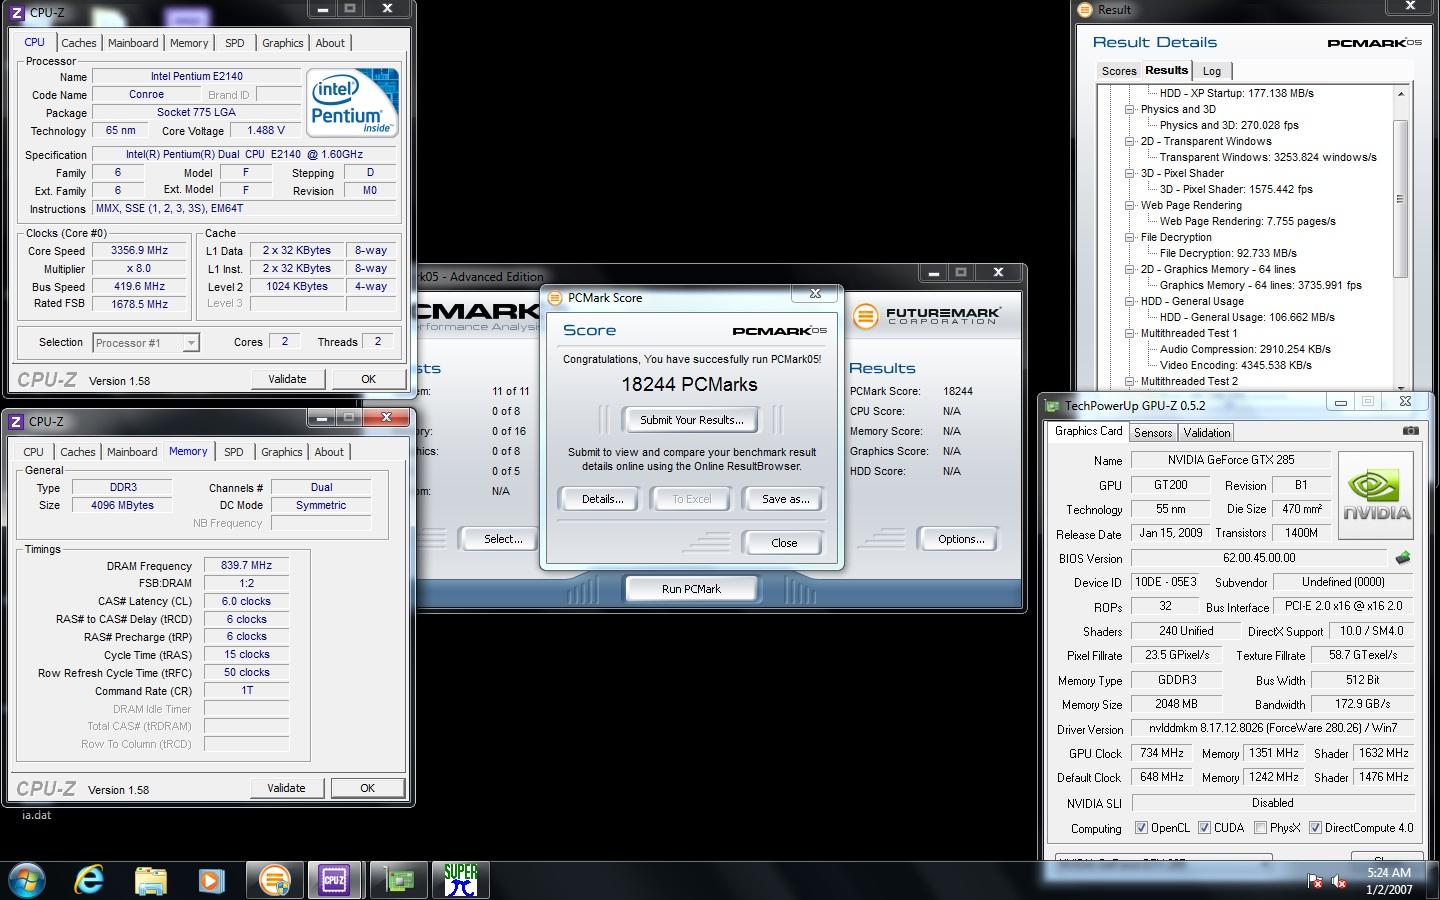The image size is (1440, 900).
Task: Switch to GPU-Z taskbar icon
Action: coord(399,880)
